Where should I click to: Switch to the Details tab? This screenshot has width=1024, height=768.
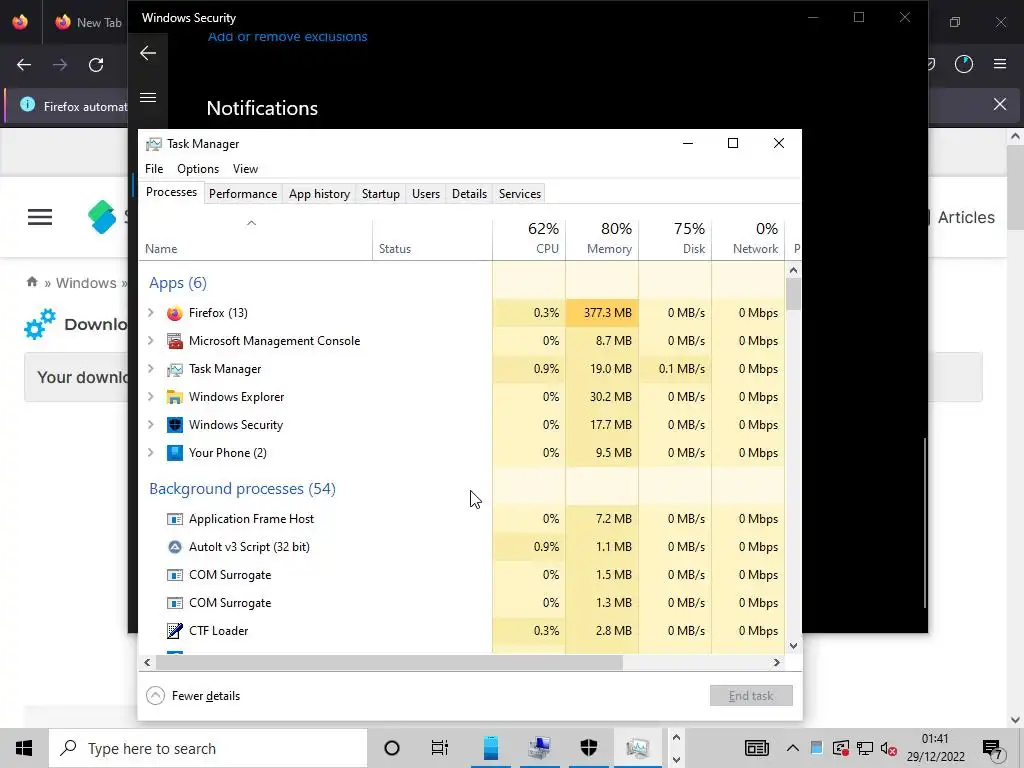(x=470, y=194)
